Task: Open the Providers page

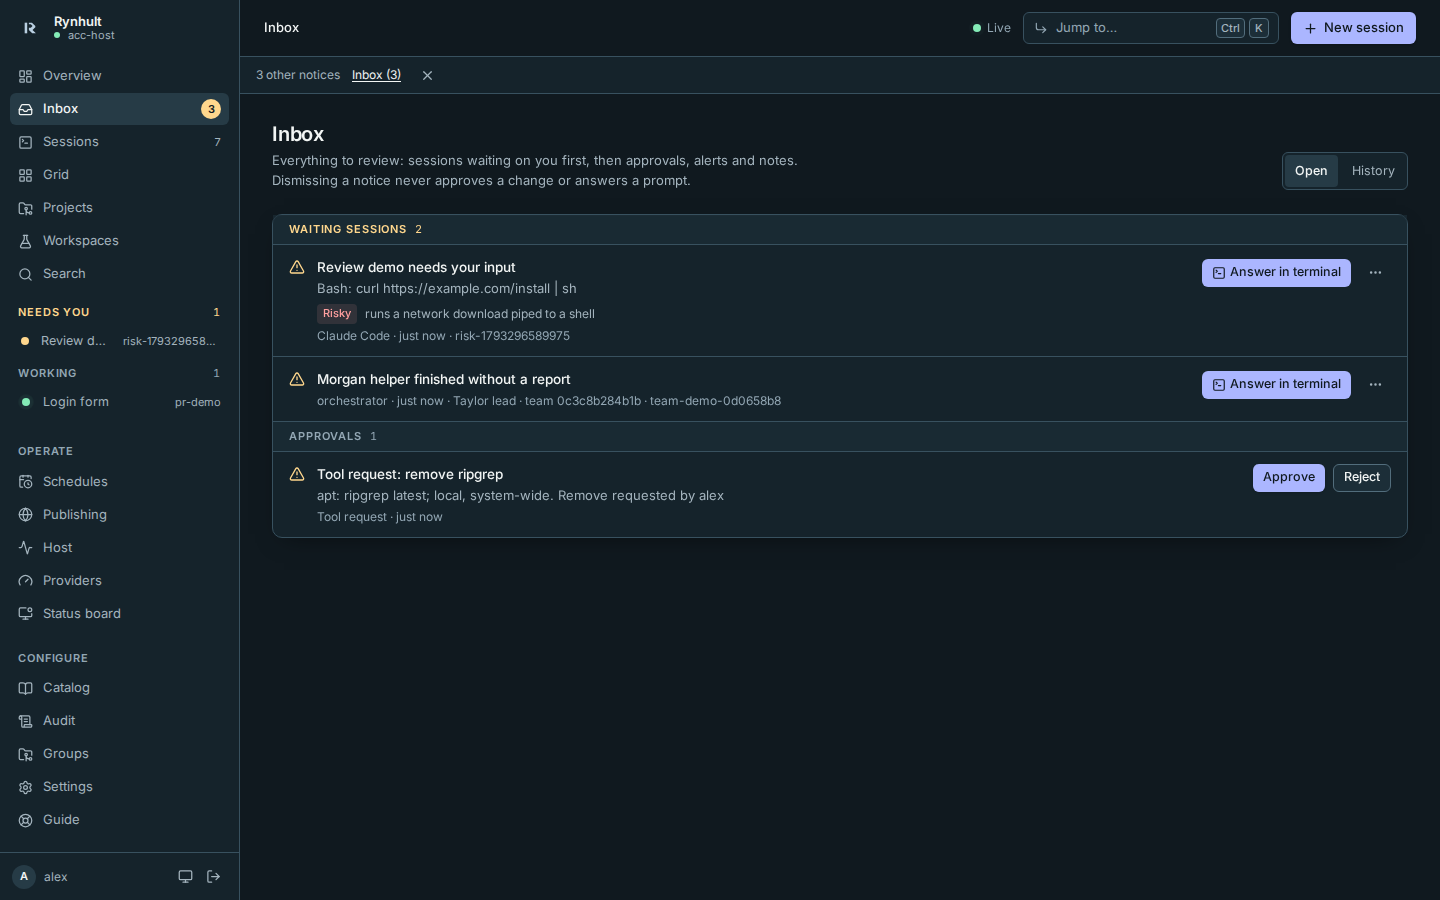Action: 119,581
